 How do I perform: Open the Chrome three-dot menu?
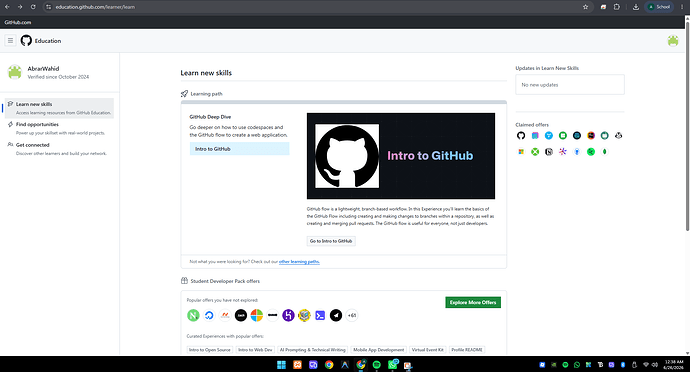tap(682, 7)
